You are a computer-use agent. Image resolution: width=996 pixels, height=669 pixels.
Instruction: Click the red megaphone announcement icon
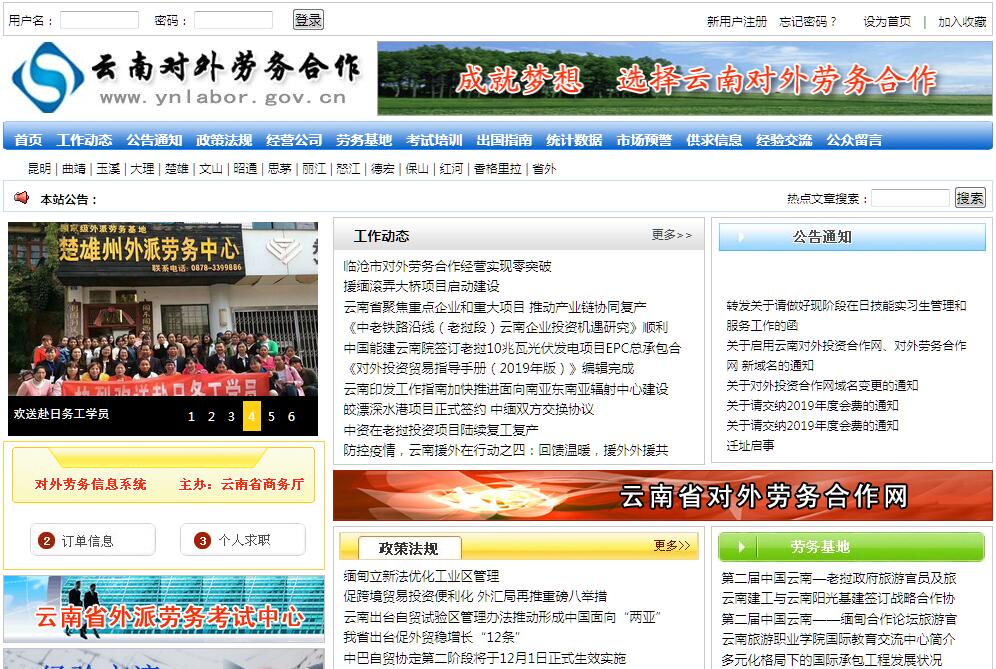click(x=22, y=198)
